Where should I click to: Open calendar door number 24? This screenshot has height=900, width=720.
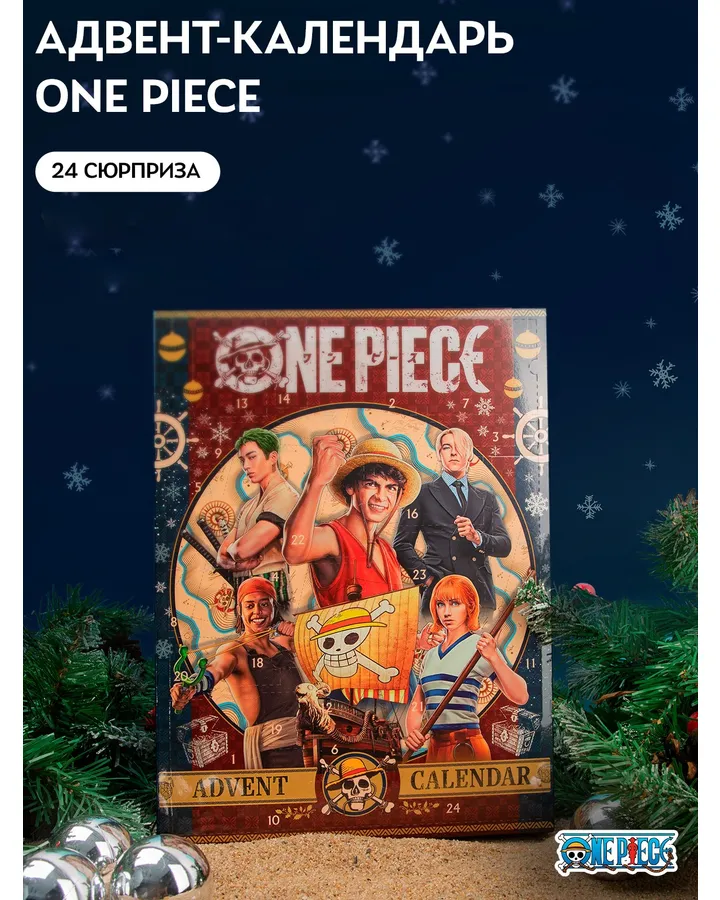click(453, 808)
